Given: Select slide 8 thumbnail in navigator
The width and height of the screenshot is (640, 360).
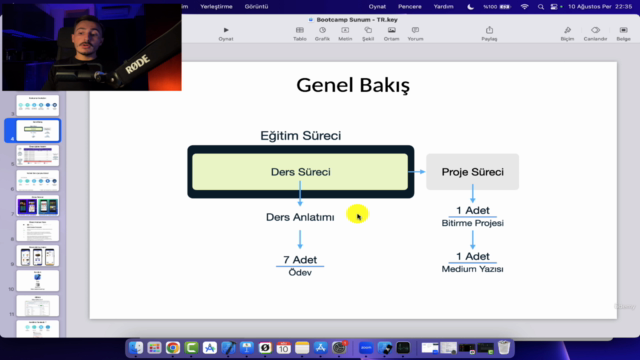Looking at the screenshot, I should click(38, 231).
